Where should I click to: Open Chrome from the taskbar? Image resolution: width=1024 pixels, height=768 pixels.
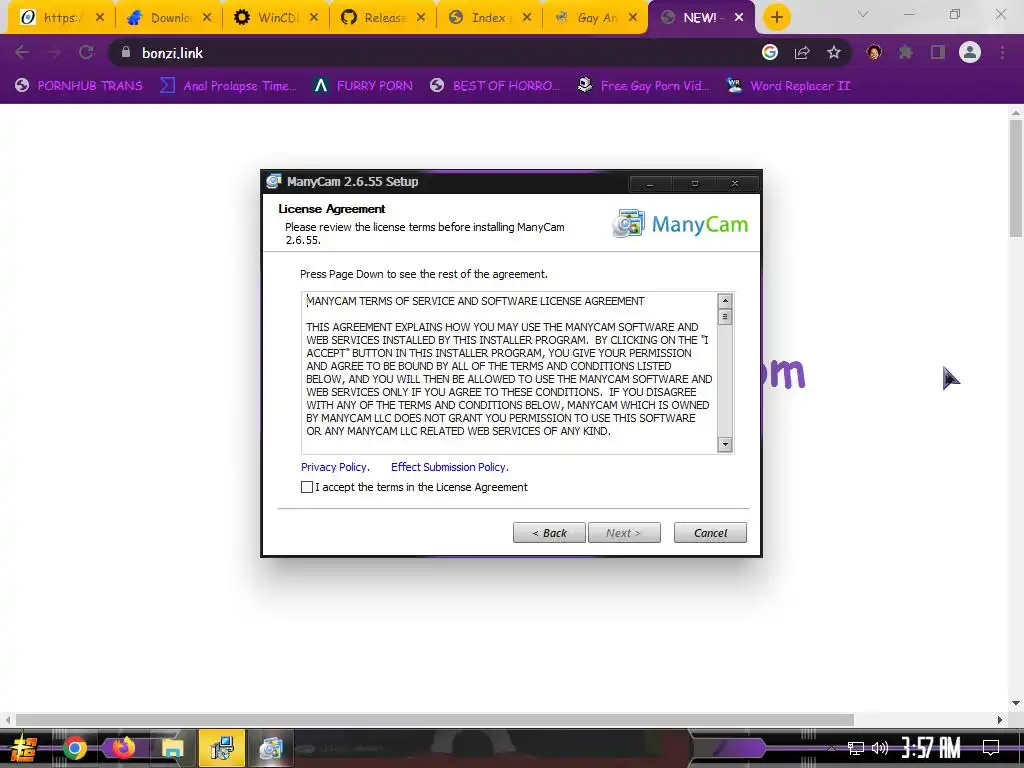tap(75, 748)
